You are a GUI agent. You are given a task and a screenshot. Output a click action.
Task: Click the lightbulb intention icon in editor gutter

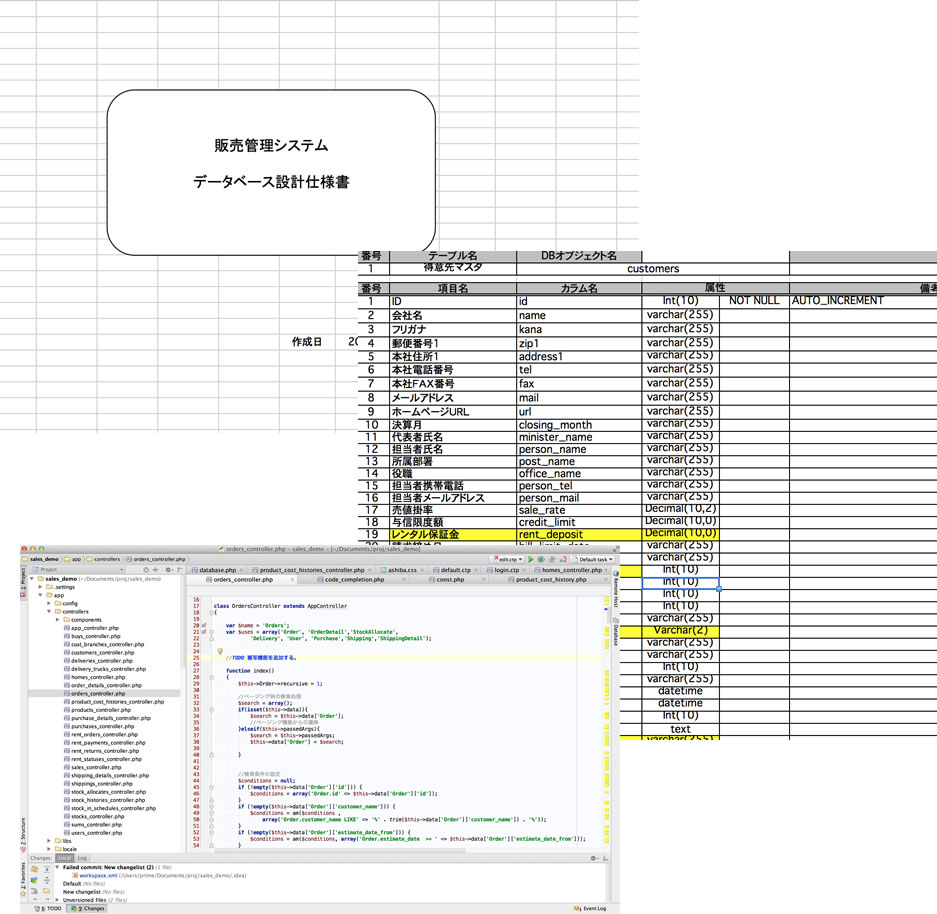tap(219, 651)
